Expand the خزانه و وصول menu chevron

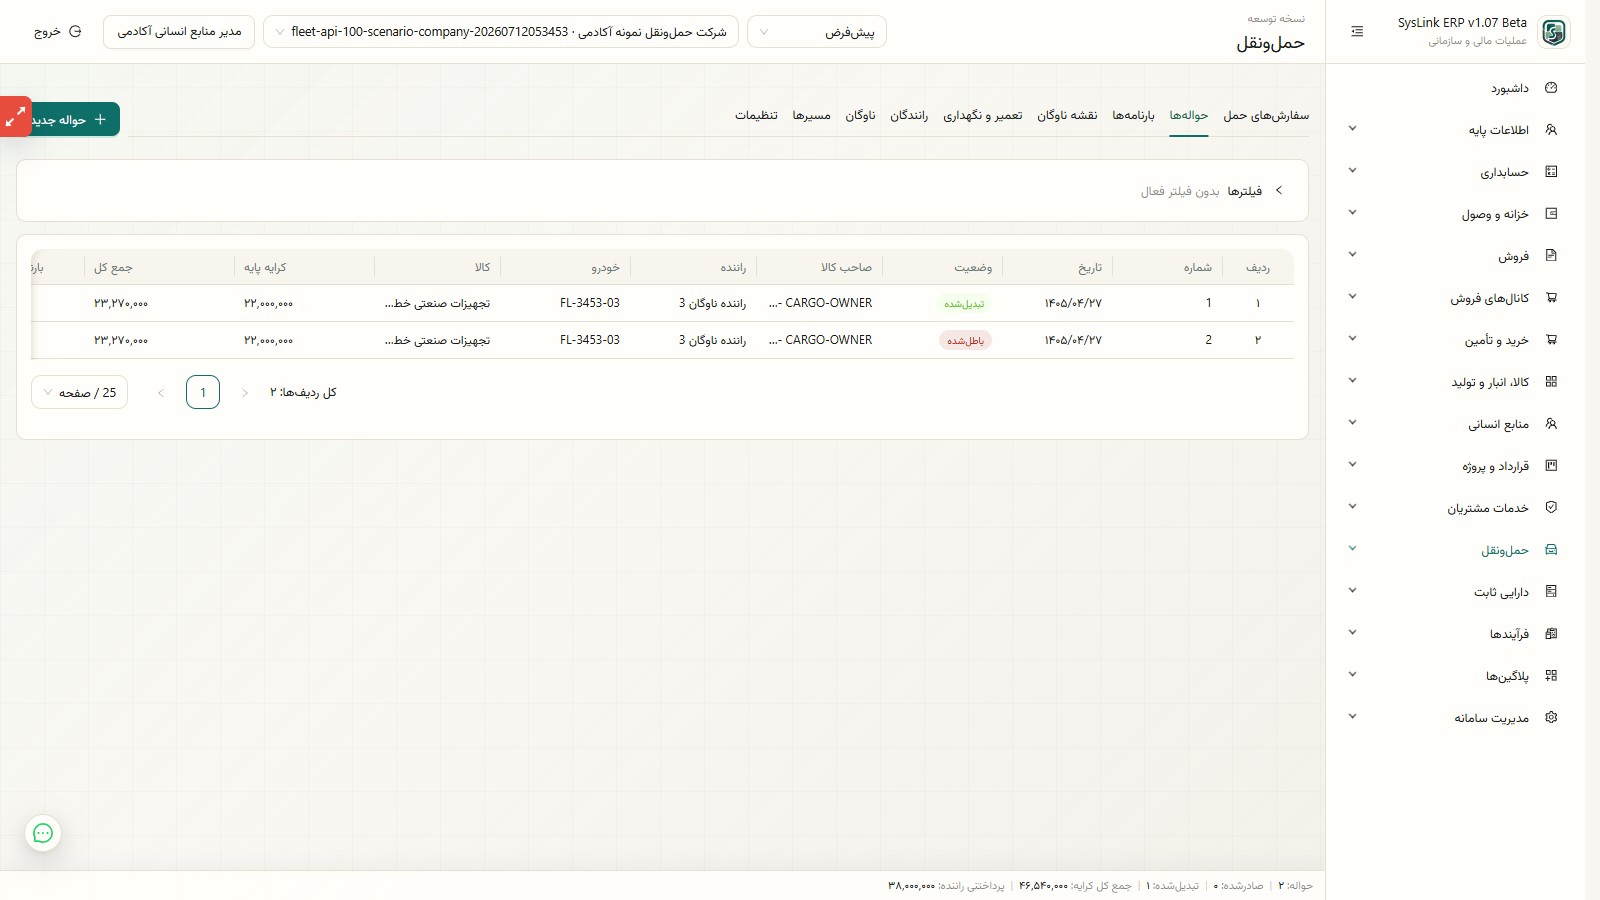click(1352, 213)
